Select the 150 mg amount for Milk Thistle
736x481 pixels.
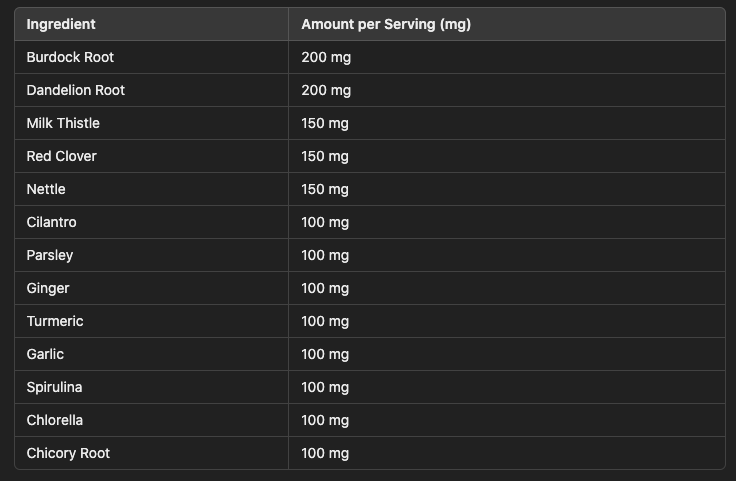(325, 123)
